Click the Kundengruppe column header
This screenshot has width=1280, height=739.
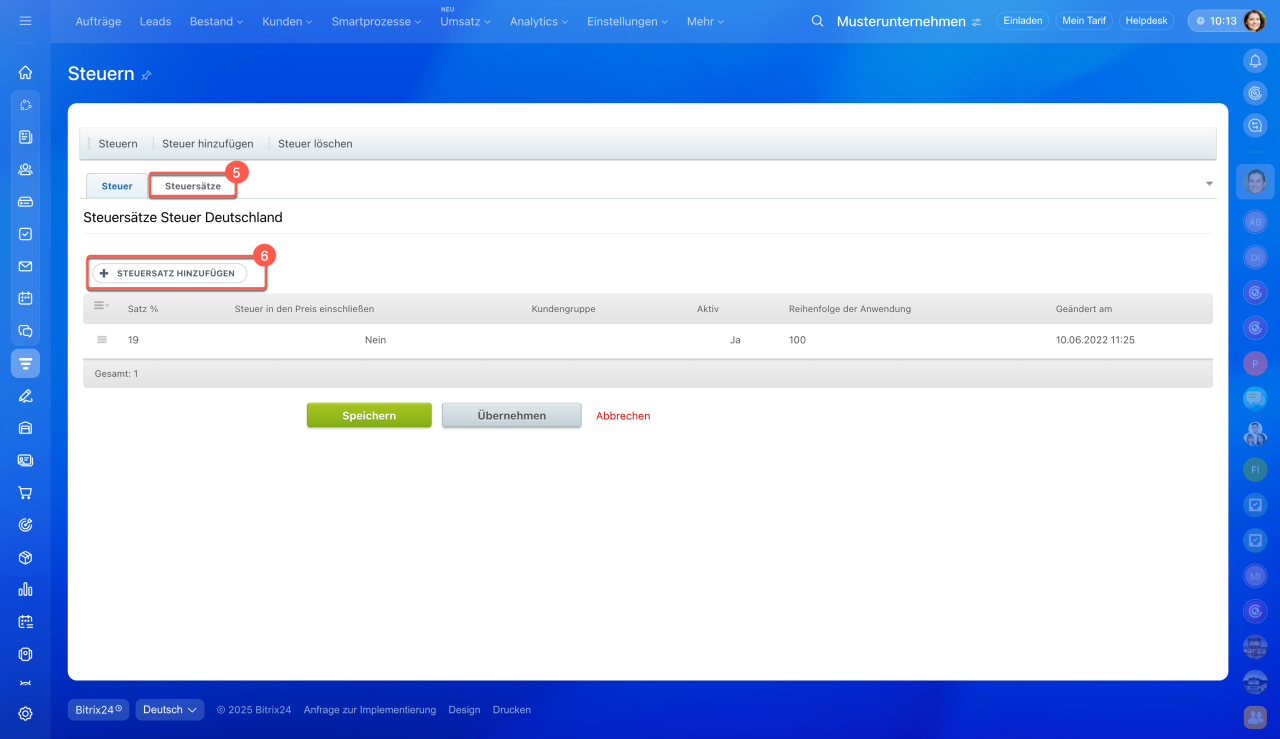coord(564,309)
